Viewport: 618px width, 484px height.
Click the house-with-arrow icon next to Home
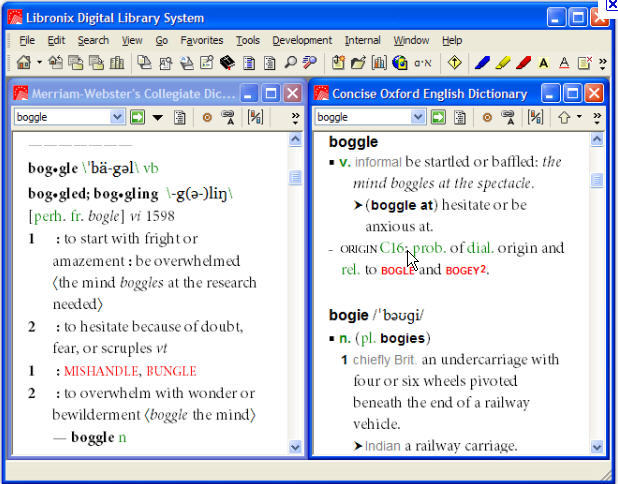pyautogui.click(x=56, y=62)
